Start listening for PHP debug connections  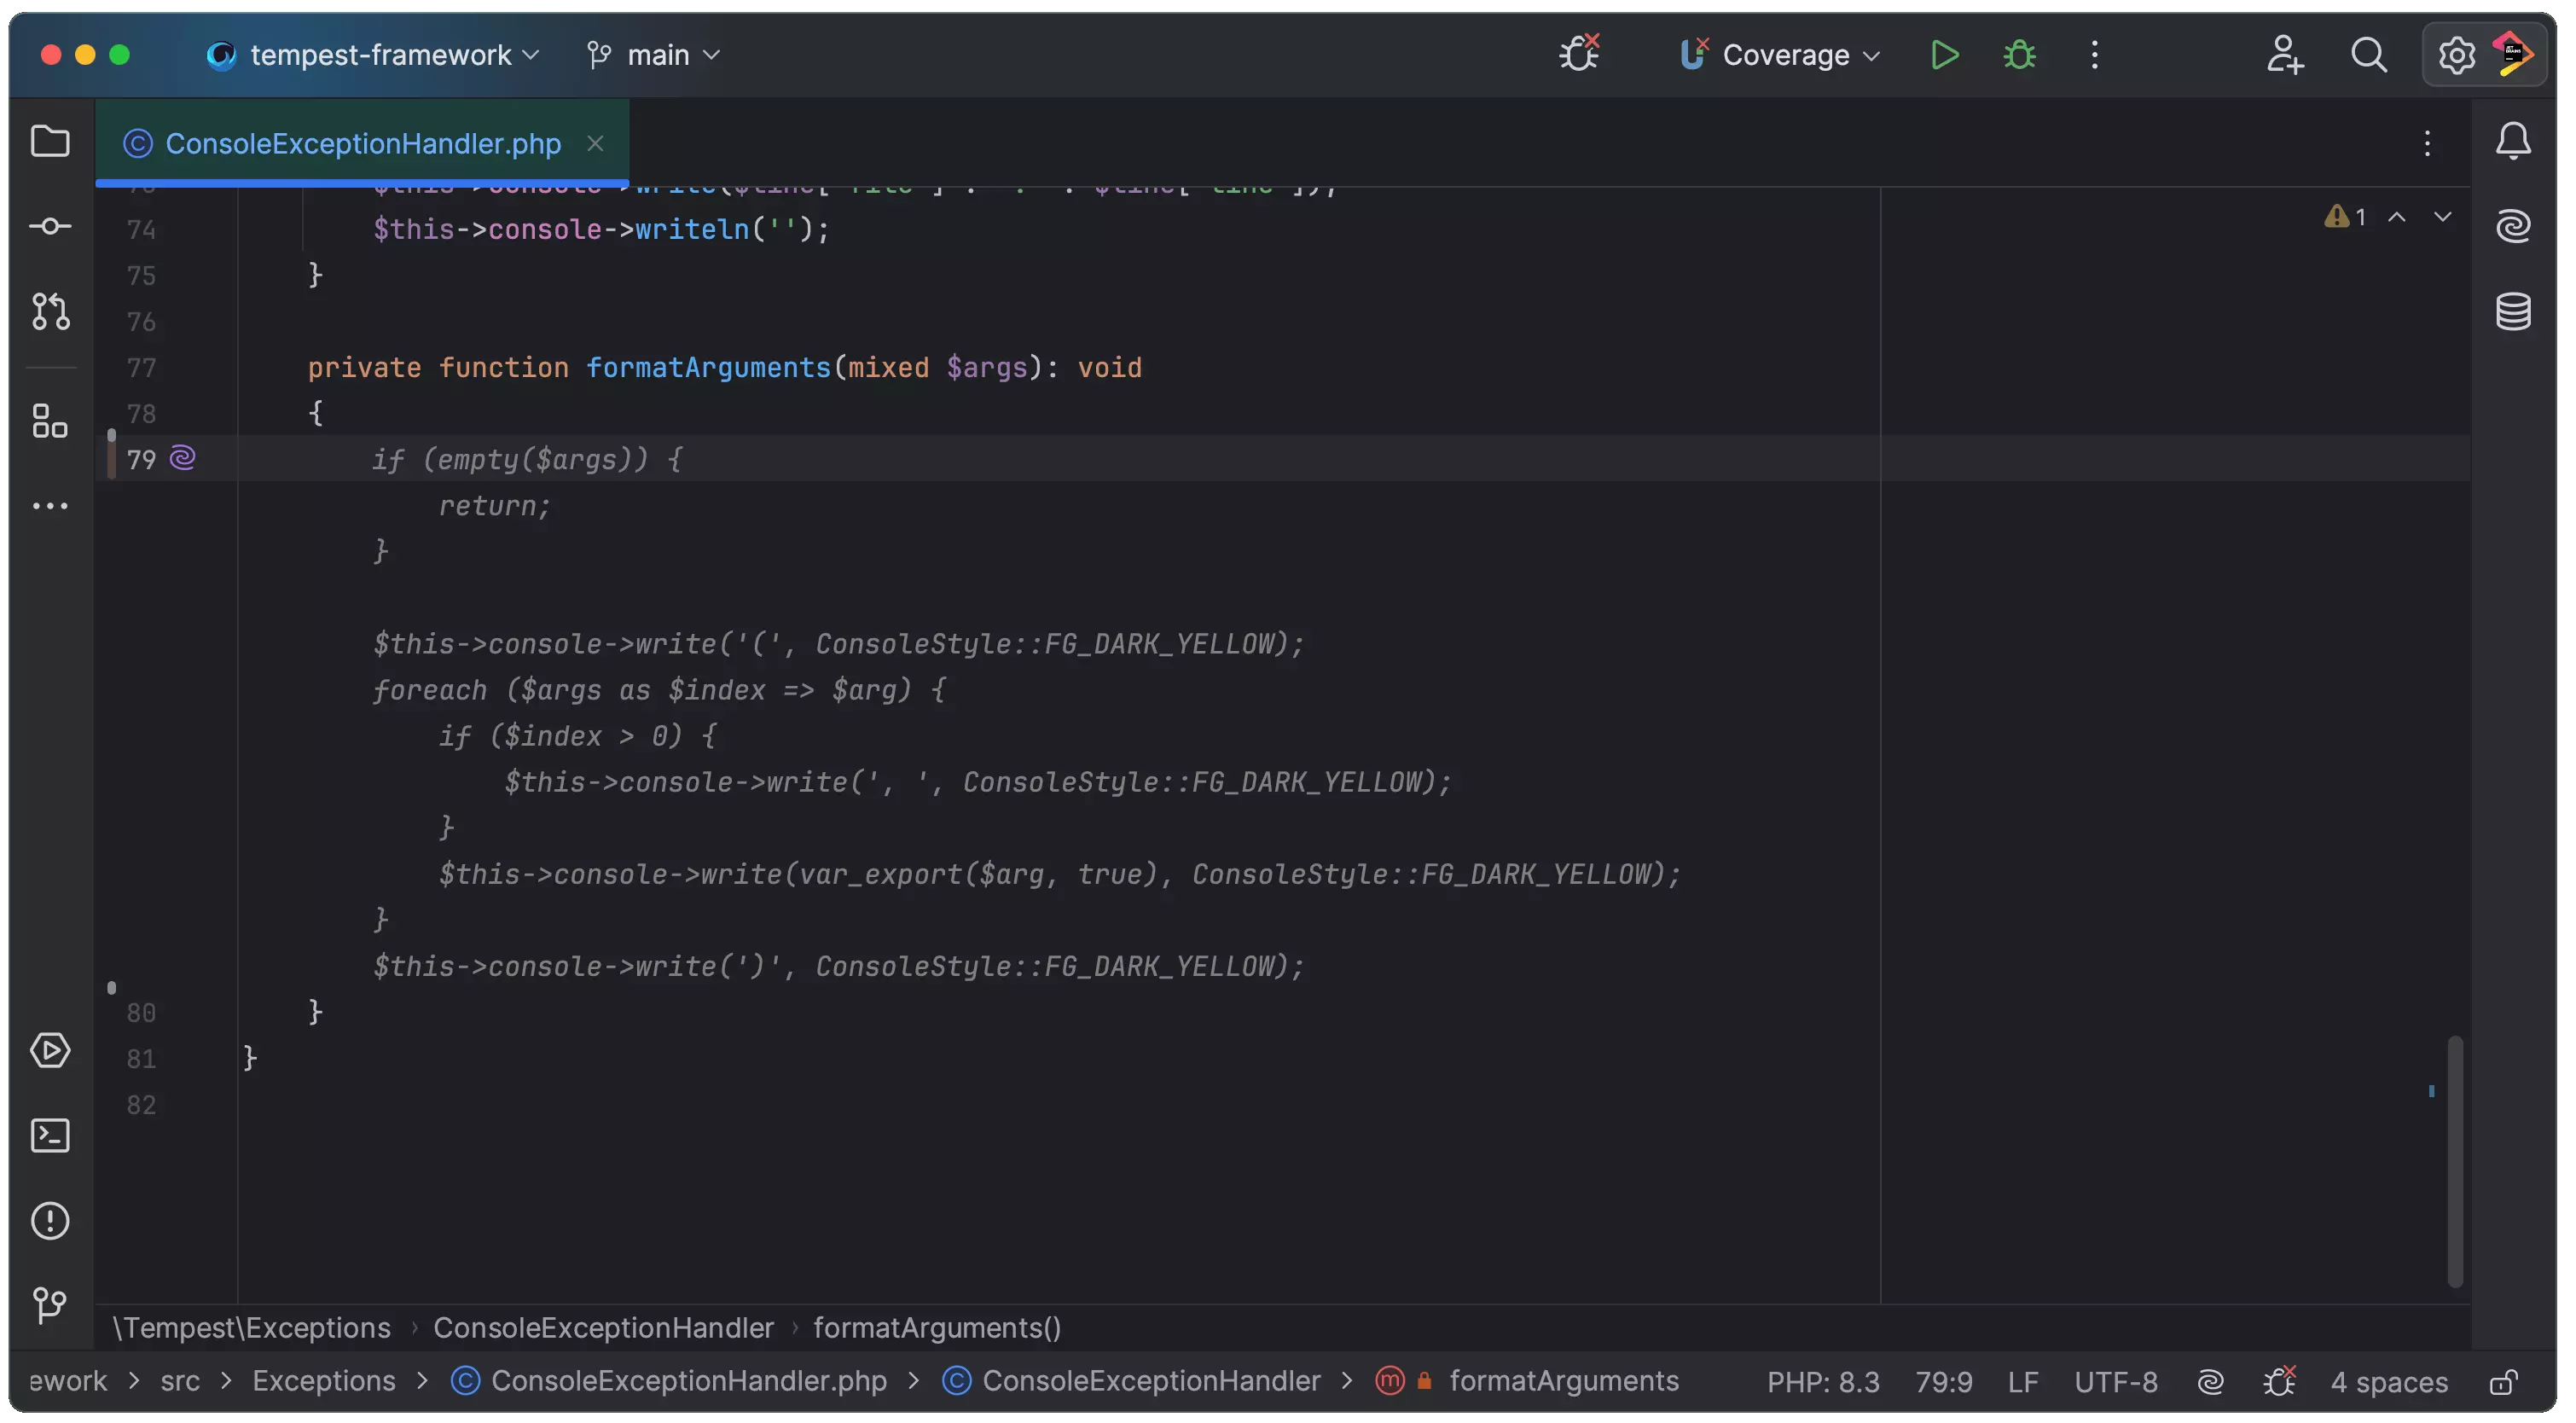coord(1580,53)
